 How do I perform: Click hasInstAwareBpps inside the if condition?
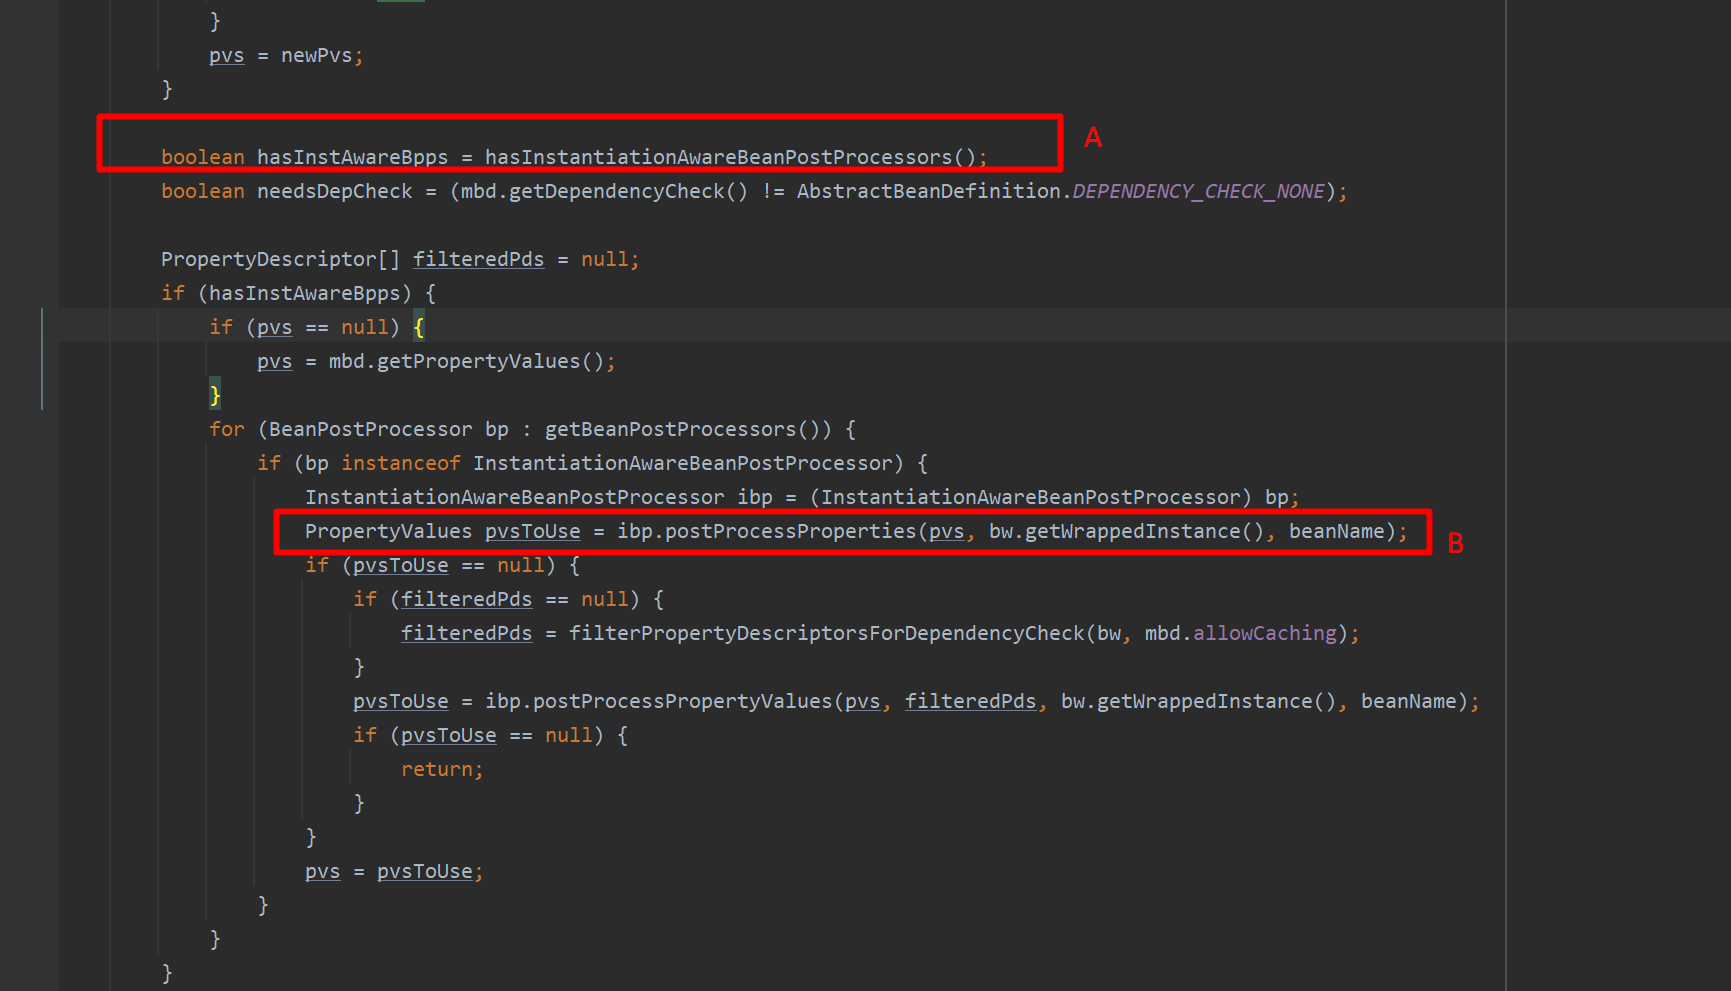305,293
